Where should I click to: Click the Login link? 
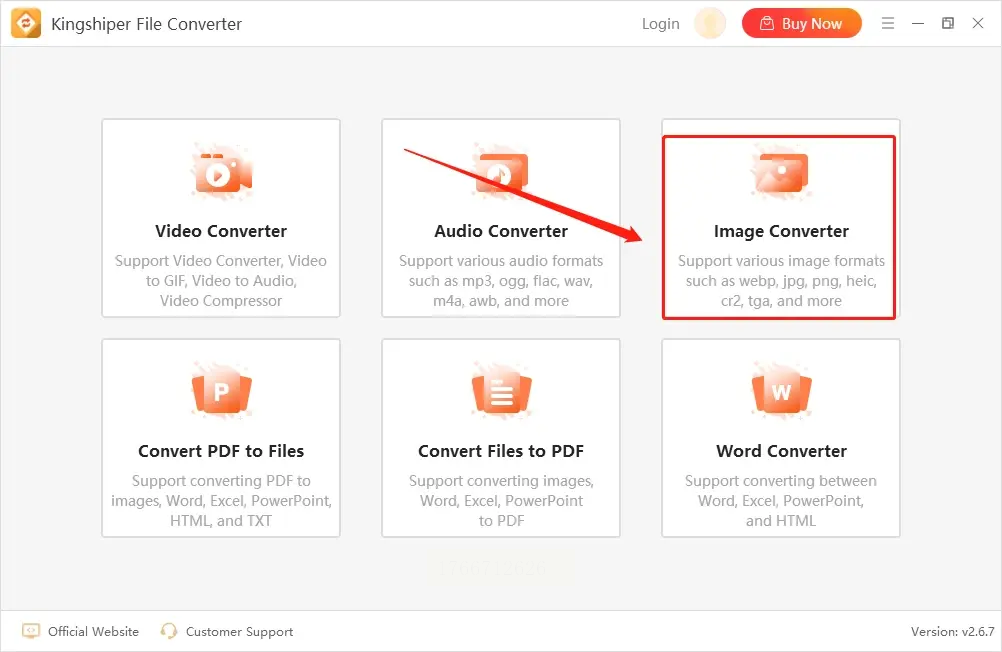coord(661,24)
